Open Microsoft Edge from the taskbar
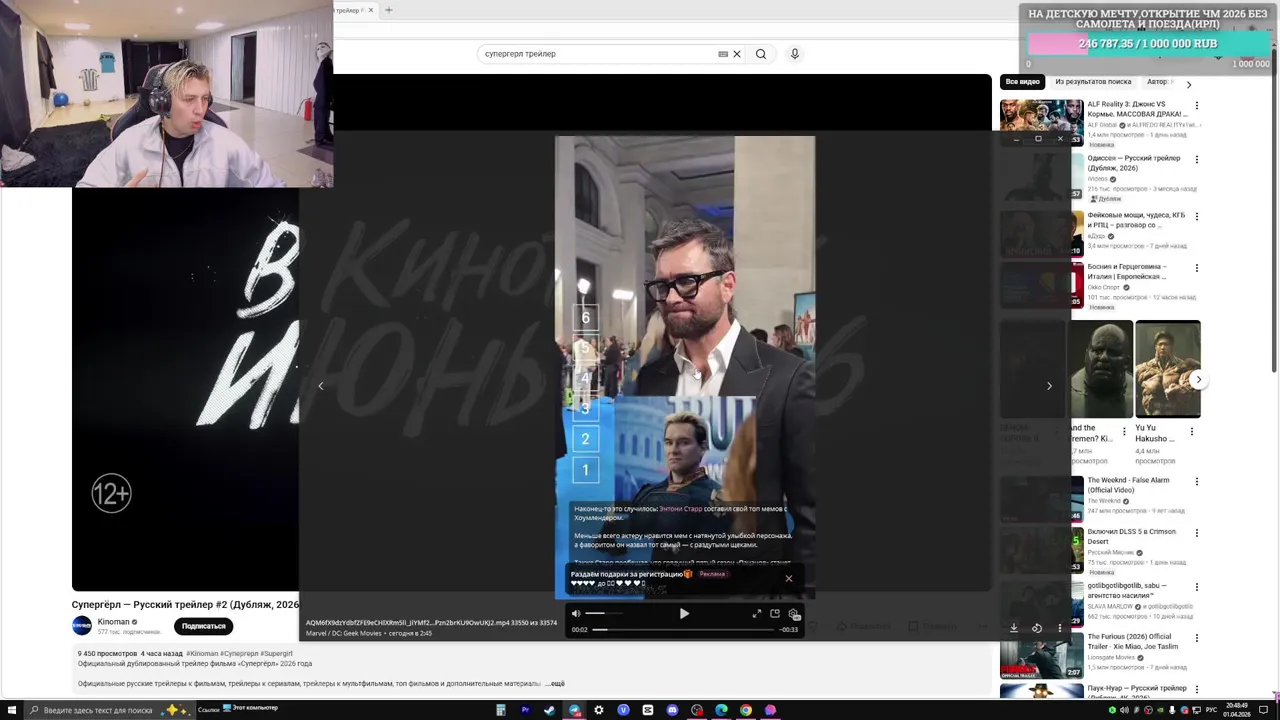Image resolution: width=1280 pixels, height=720 pixels. 721,710
